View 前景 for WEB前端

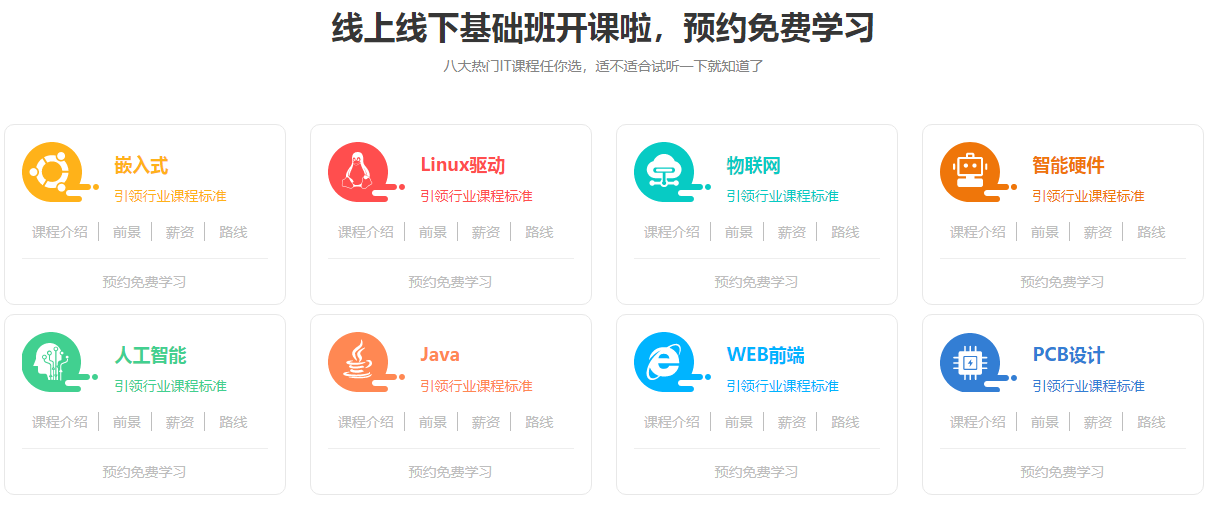pyautogui.click(x=738, y=422)
